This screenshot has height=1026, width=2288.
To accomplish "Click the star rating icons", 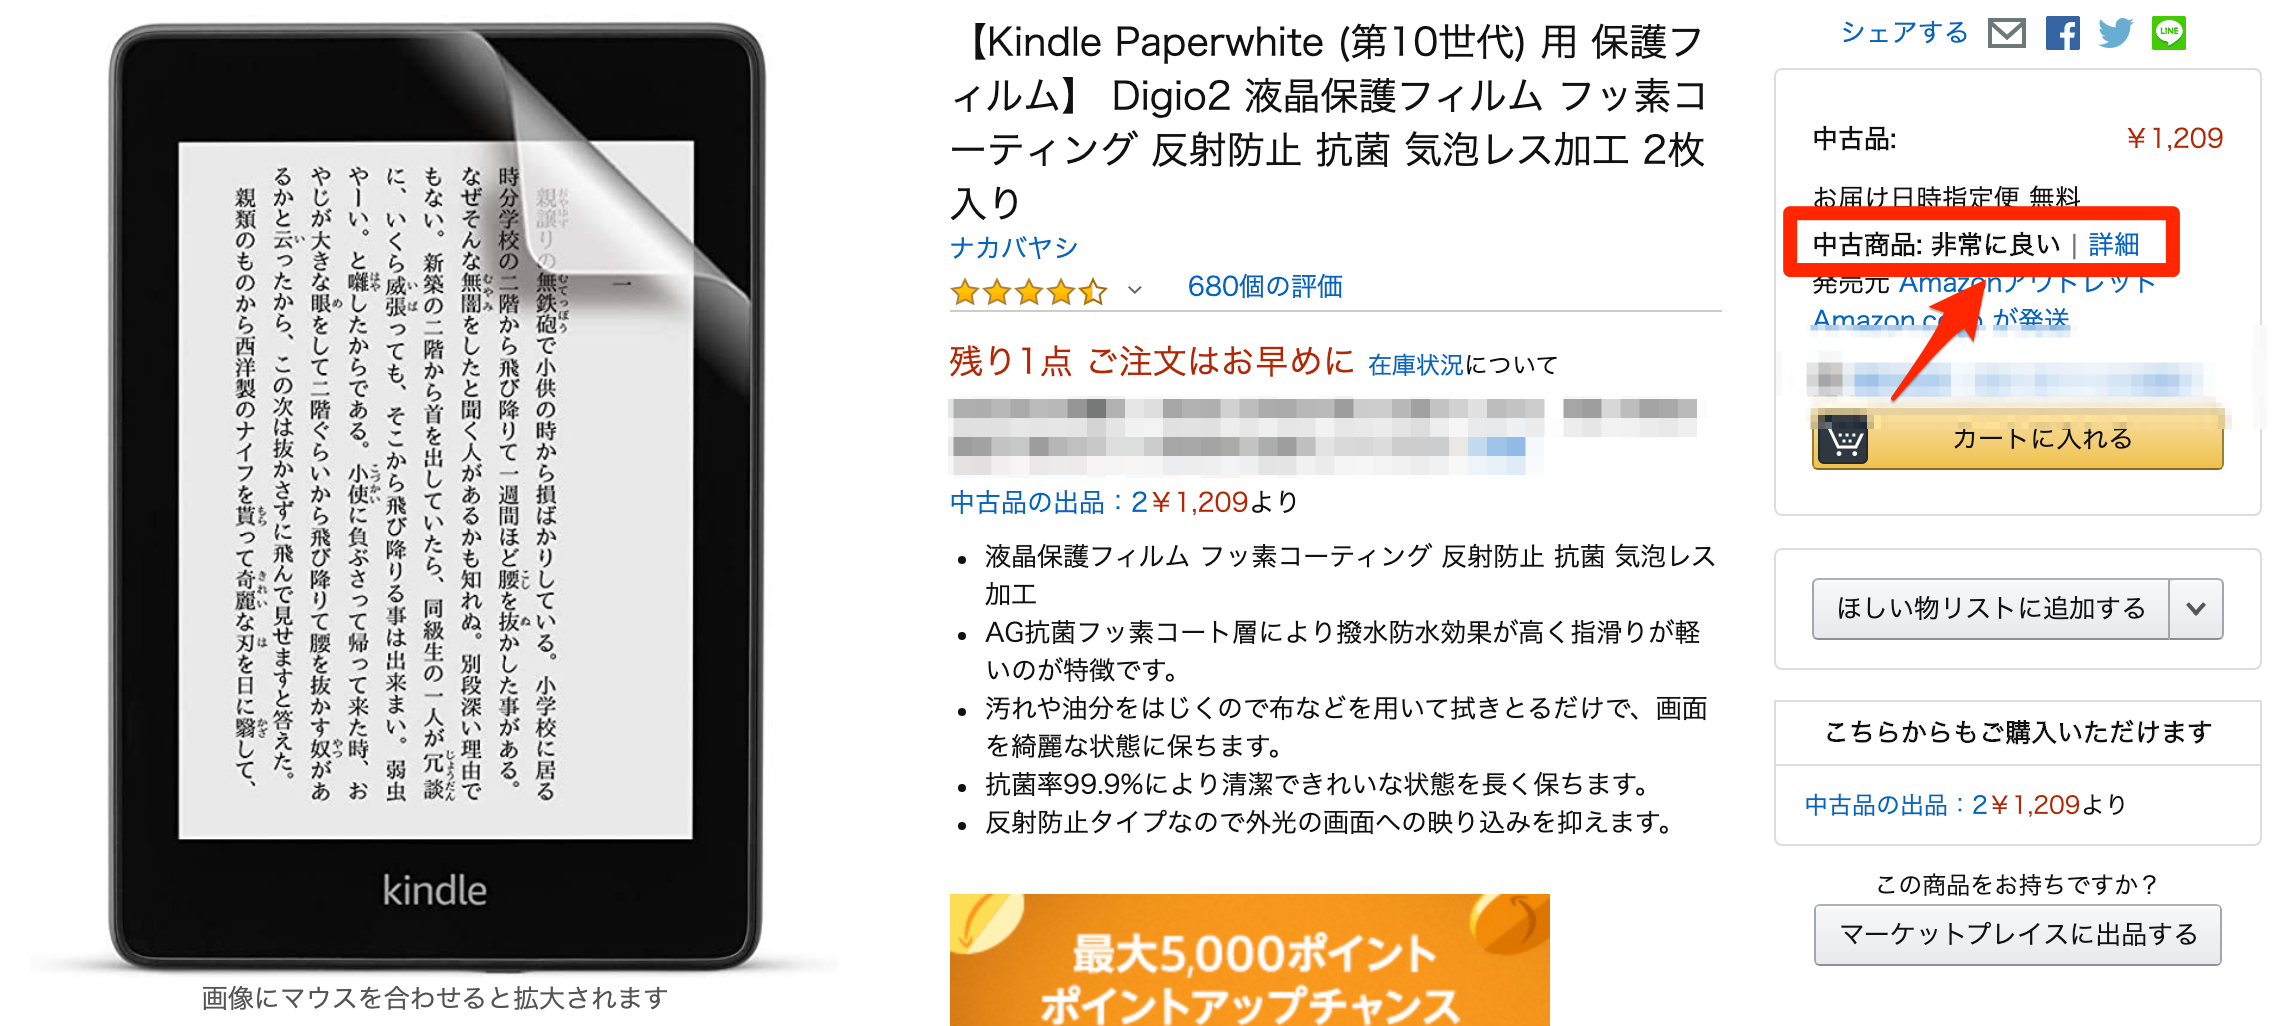I will [1029, 292].
